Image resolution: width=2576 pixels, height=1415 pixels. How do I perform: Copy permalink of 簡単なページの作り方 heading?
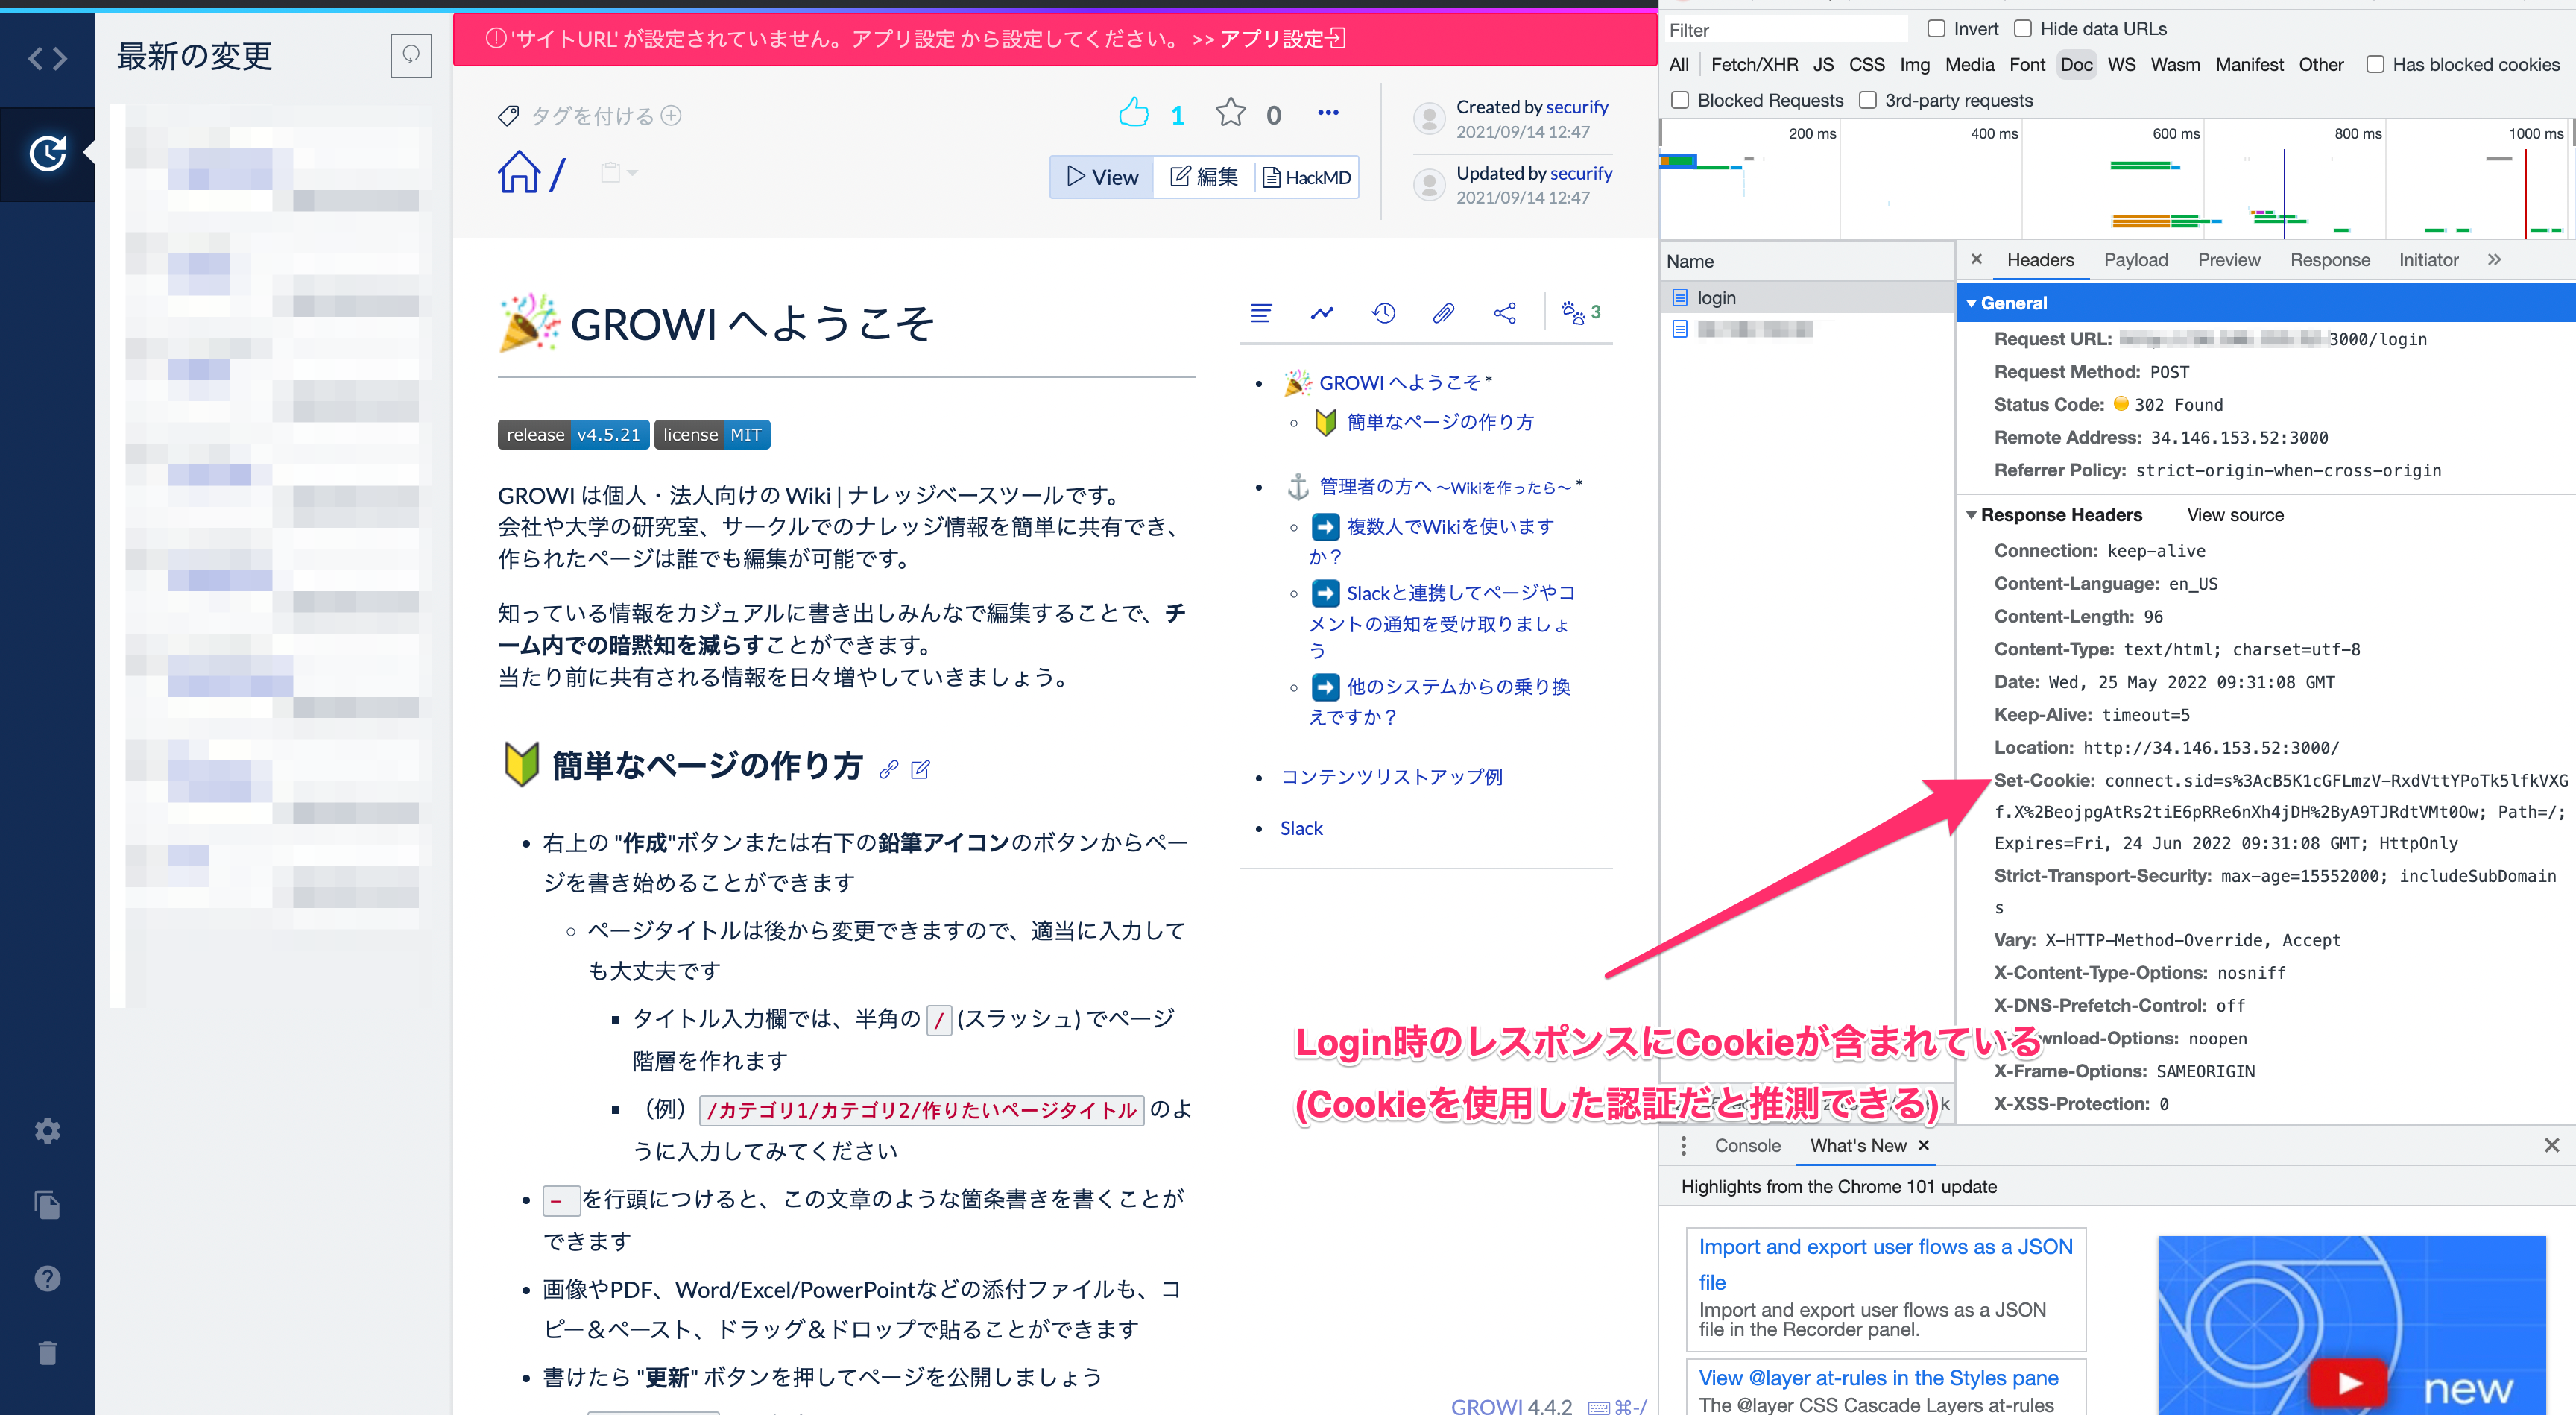[x=888, y=769]
